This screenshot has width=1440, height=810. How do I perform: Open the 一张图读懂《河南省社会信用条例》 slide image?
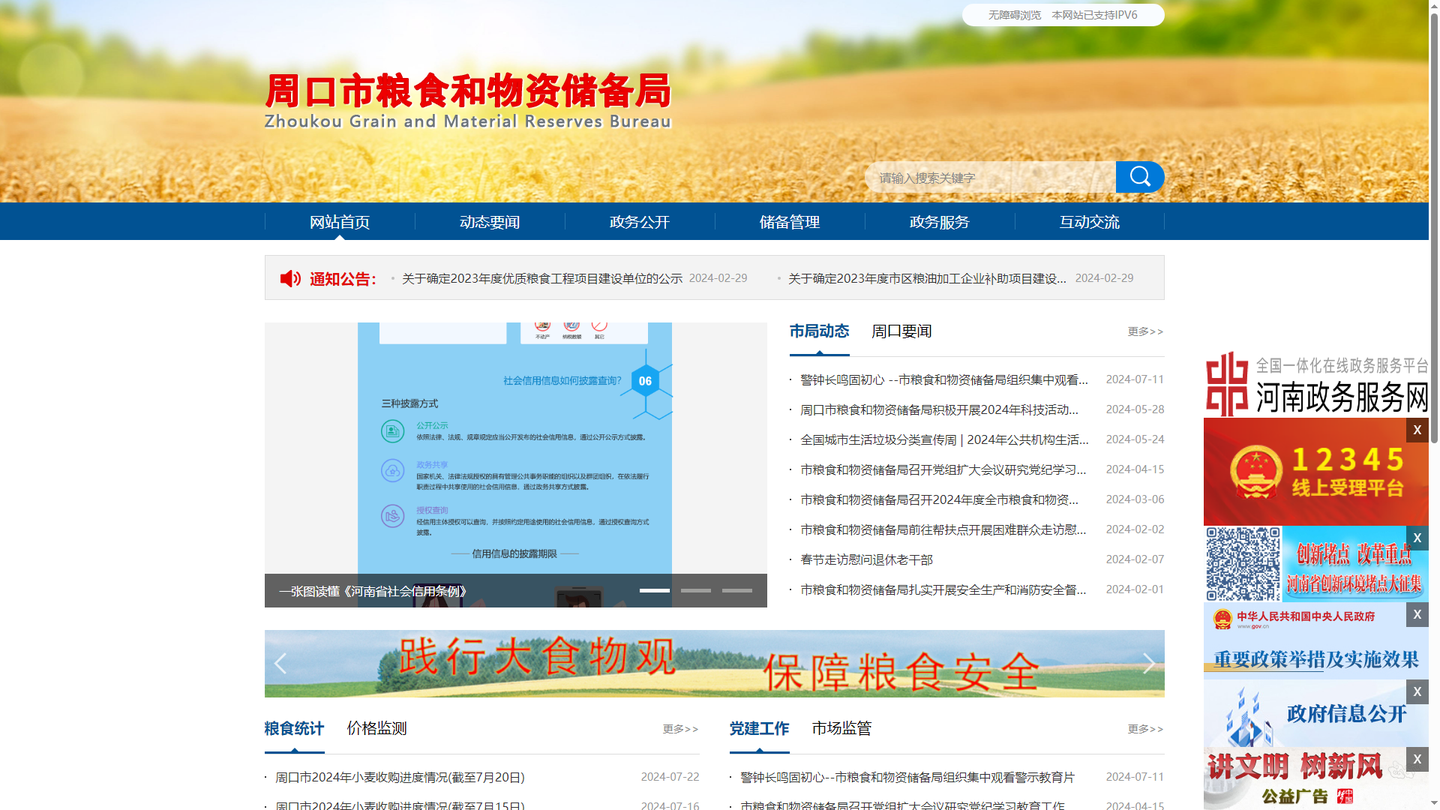click(x=515, y=448)
